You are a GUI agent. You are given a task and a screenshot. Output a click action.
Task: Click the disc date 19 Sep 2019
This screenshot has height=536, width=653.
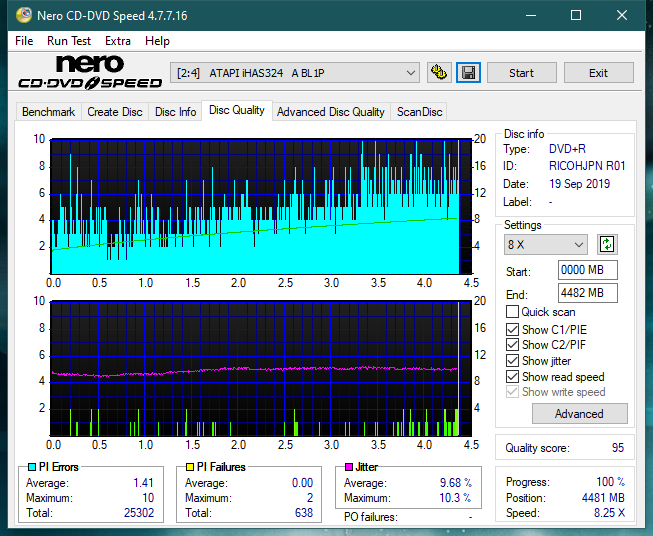(x=579, y=184)
